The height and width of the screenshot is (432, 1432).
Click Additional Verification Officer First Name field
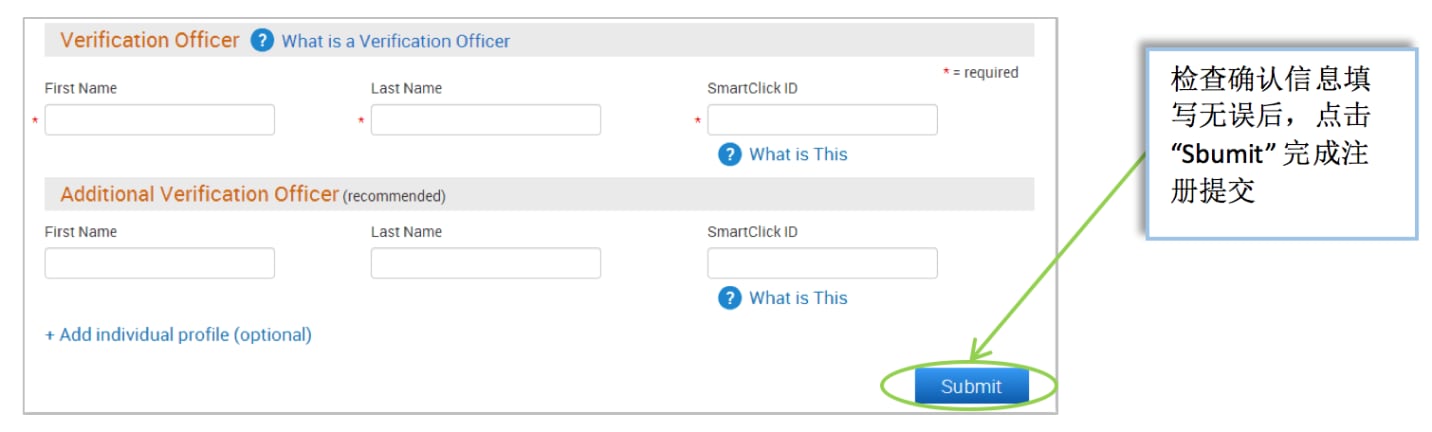(160, 263)
